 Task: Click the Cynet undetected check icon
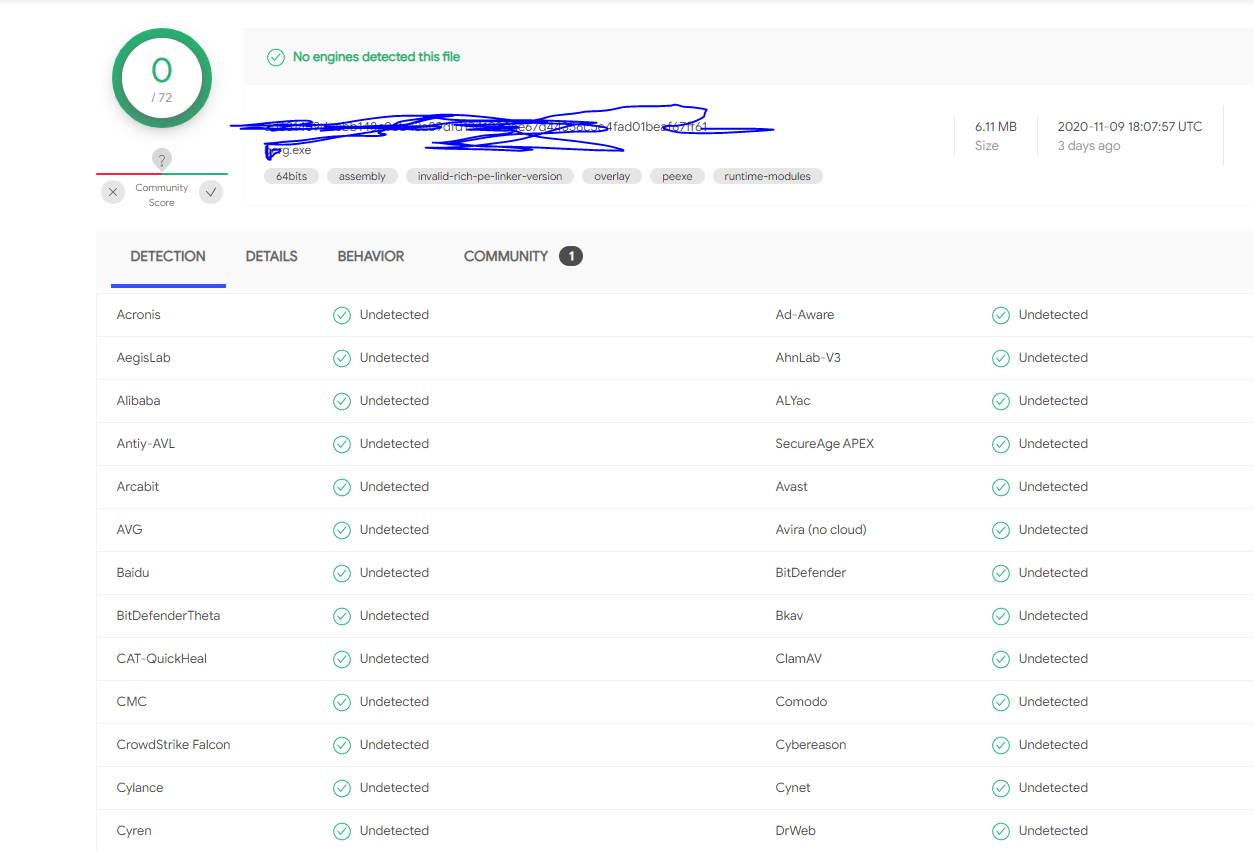1001,788
